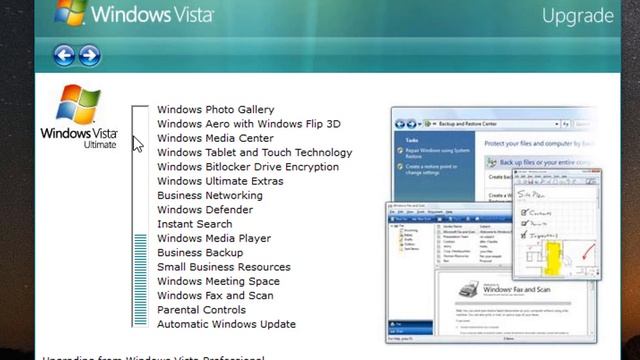Image resolution: width=640 pixels, height=360 pixels.
Task: Select Windows Defender item
Action: tap(205, 210)
